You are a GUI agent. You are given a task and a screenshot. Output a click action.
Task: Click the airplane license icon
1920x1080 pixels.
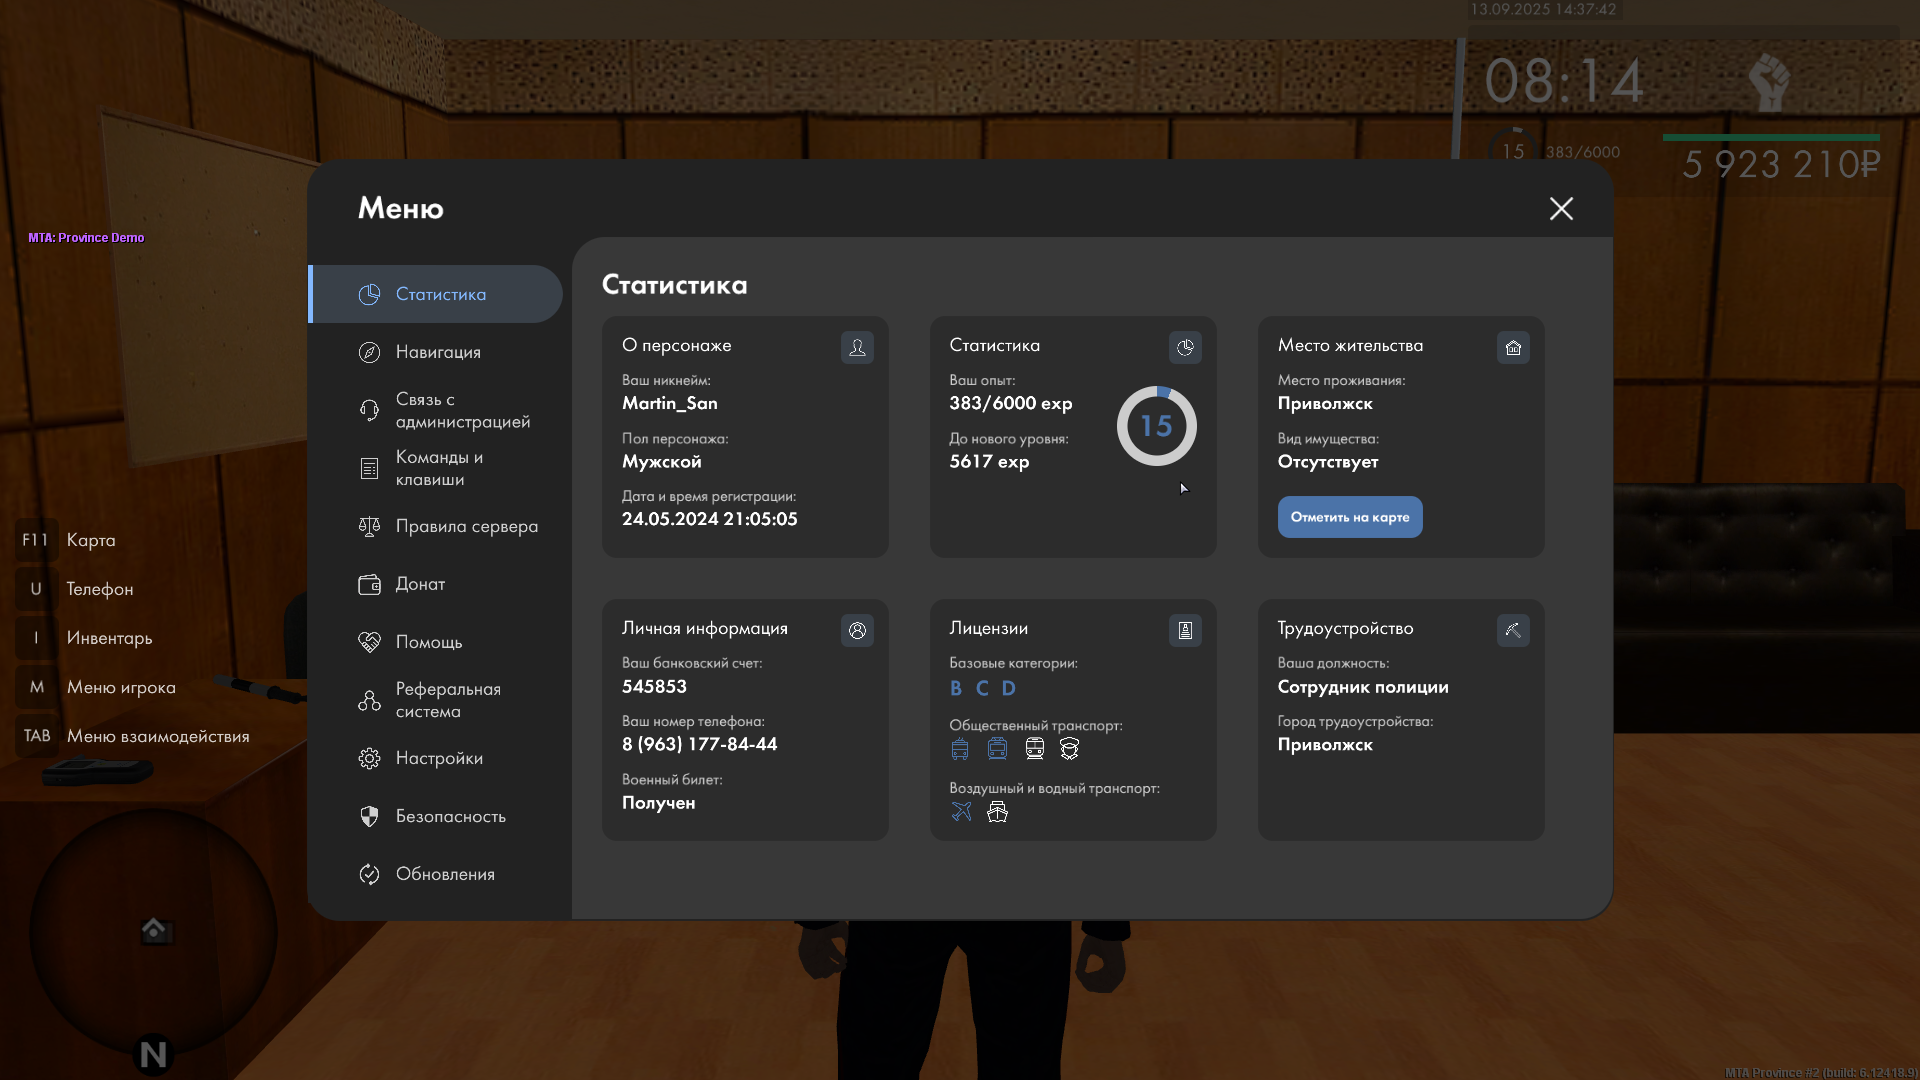[x=961, y=812]
